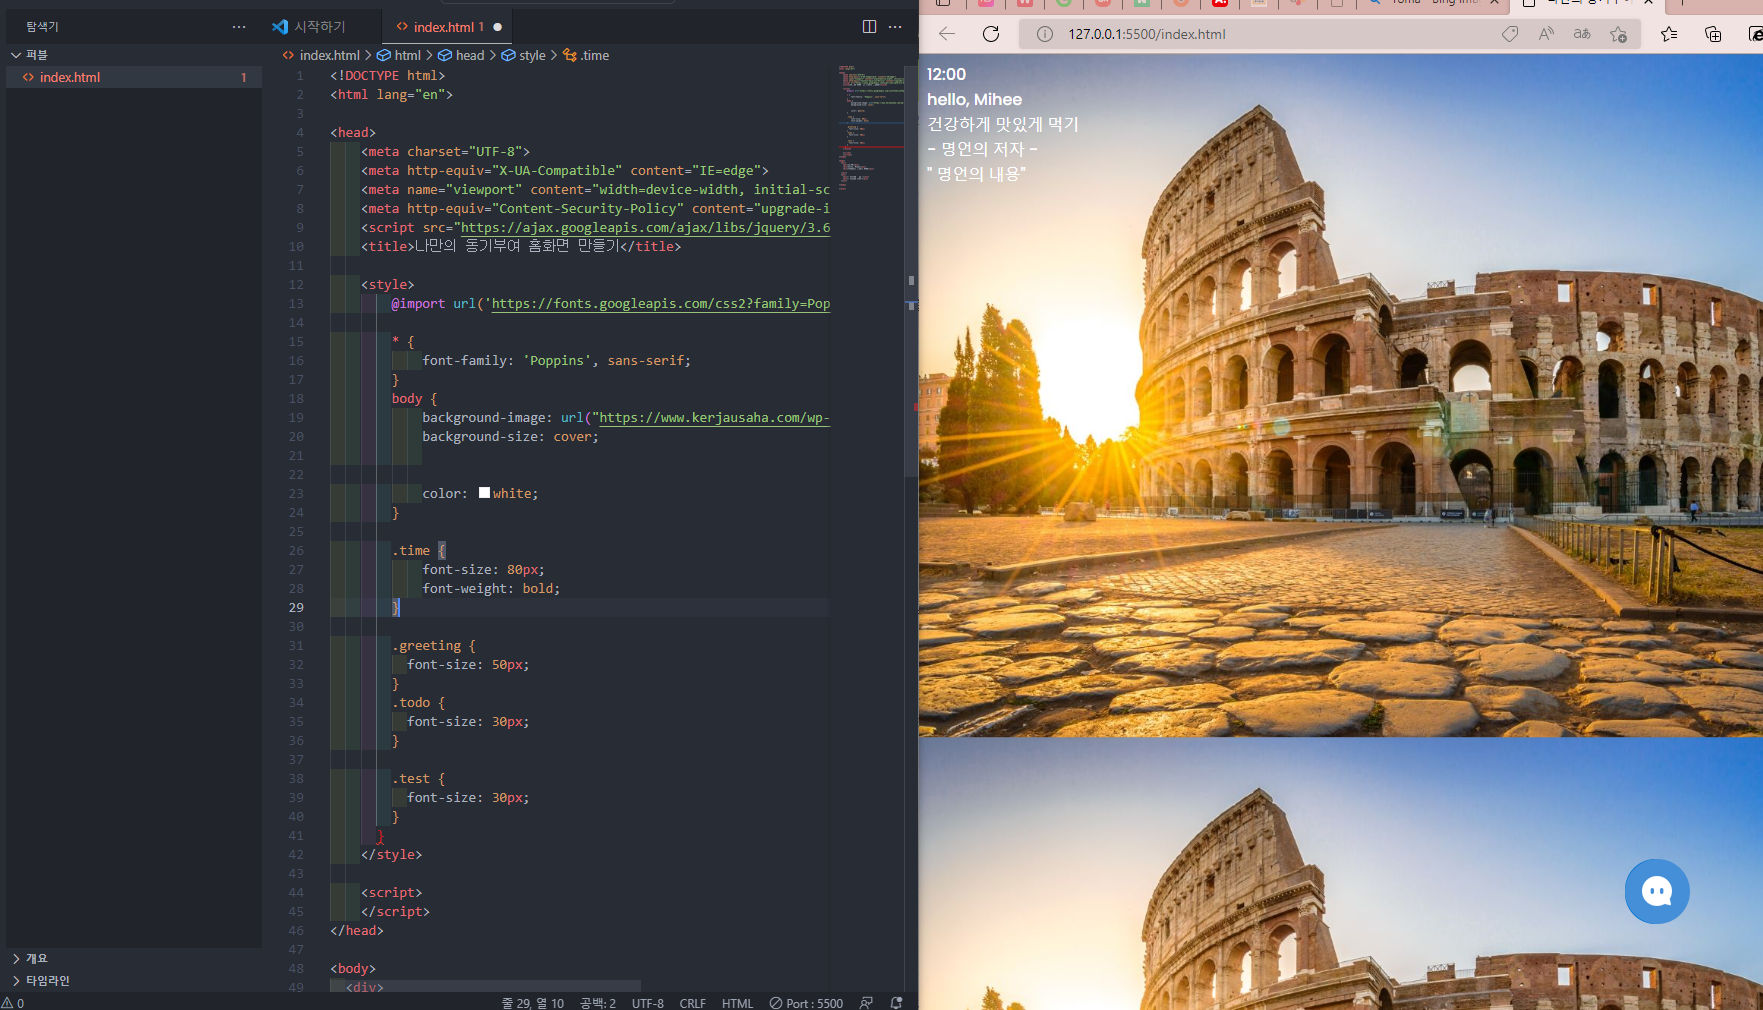The height and width of the screenshot is (1010, 1763).
Task: Open the kerjausaha background image URL
Action: [x=714, y=418]
